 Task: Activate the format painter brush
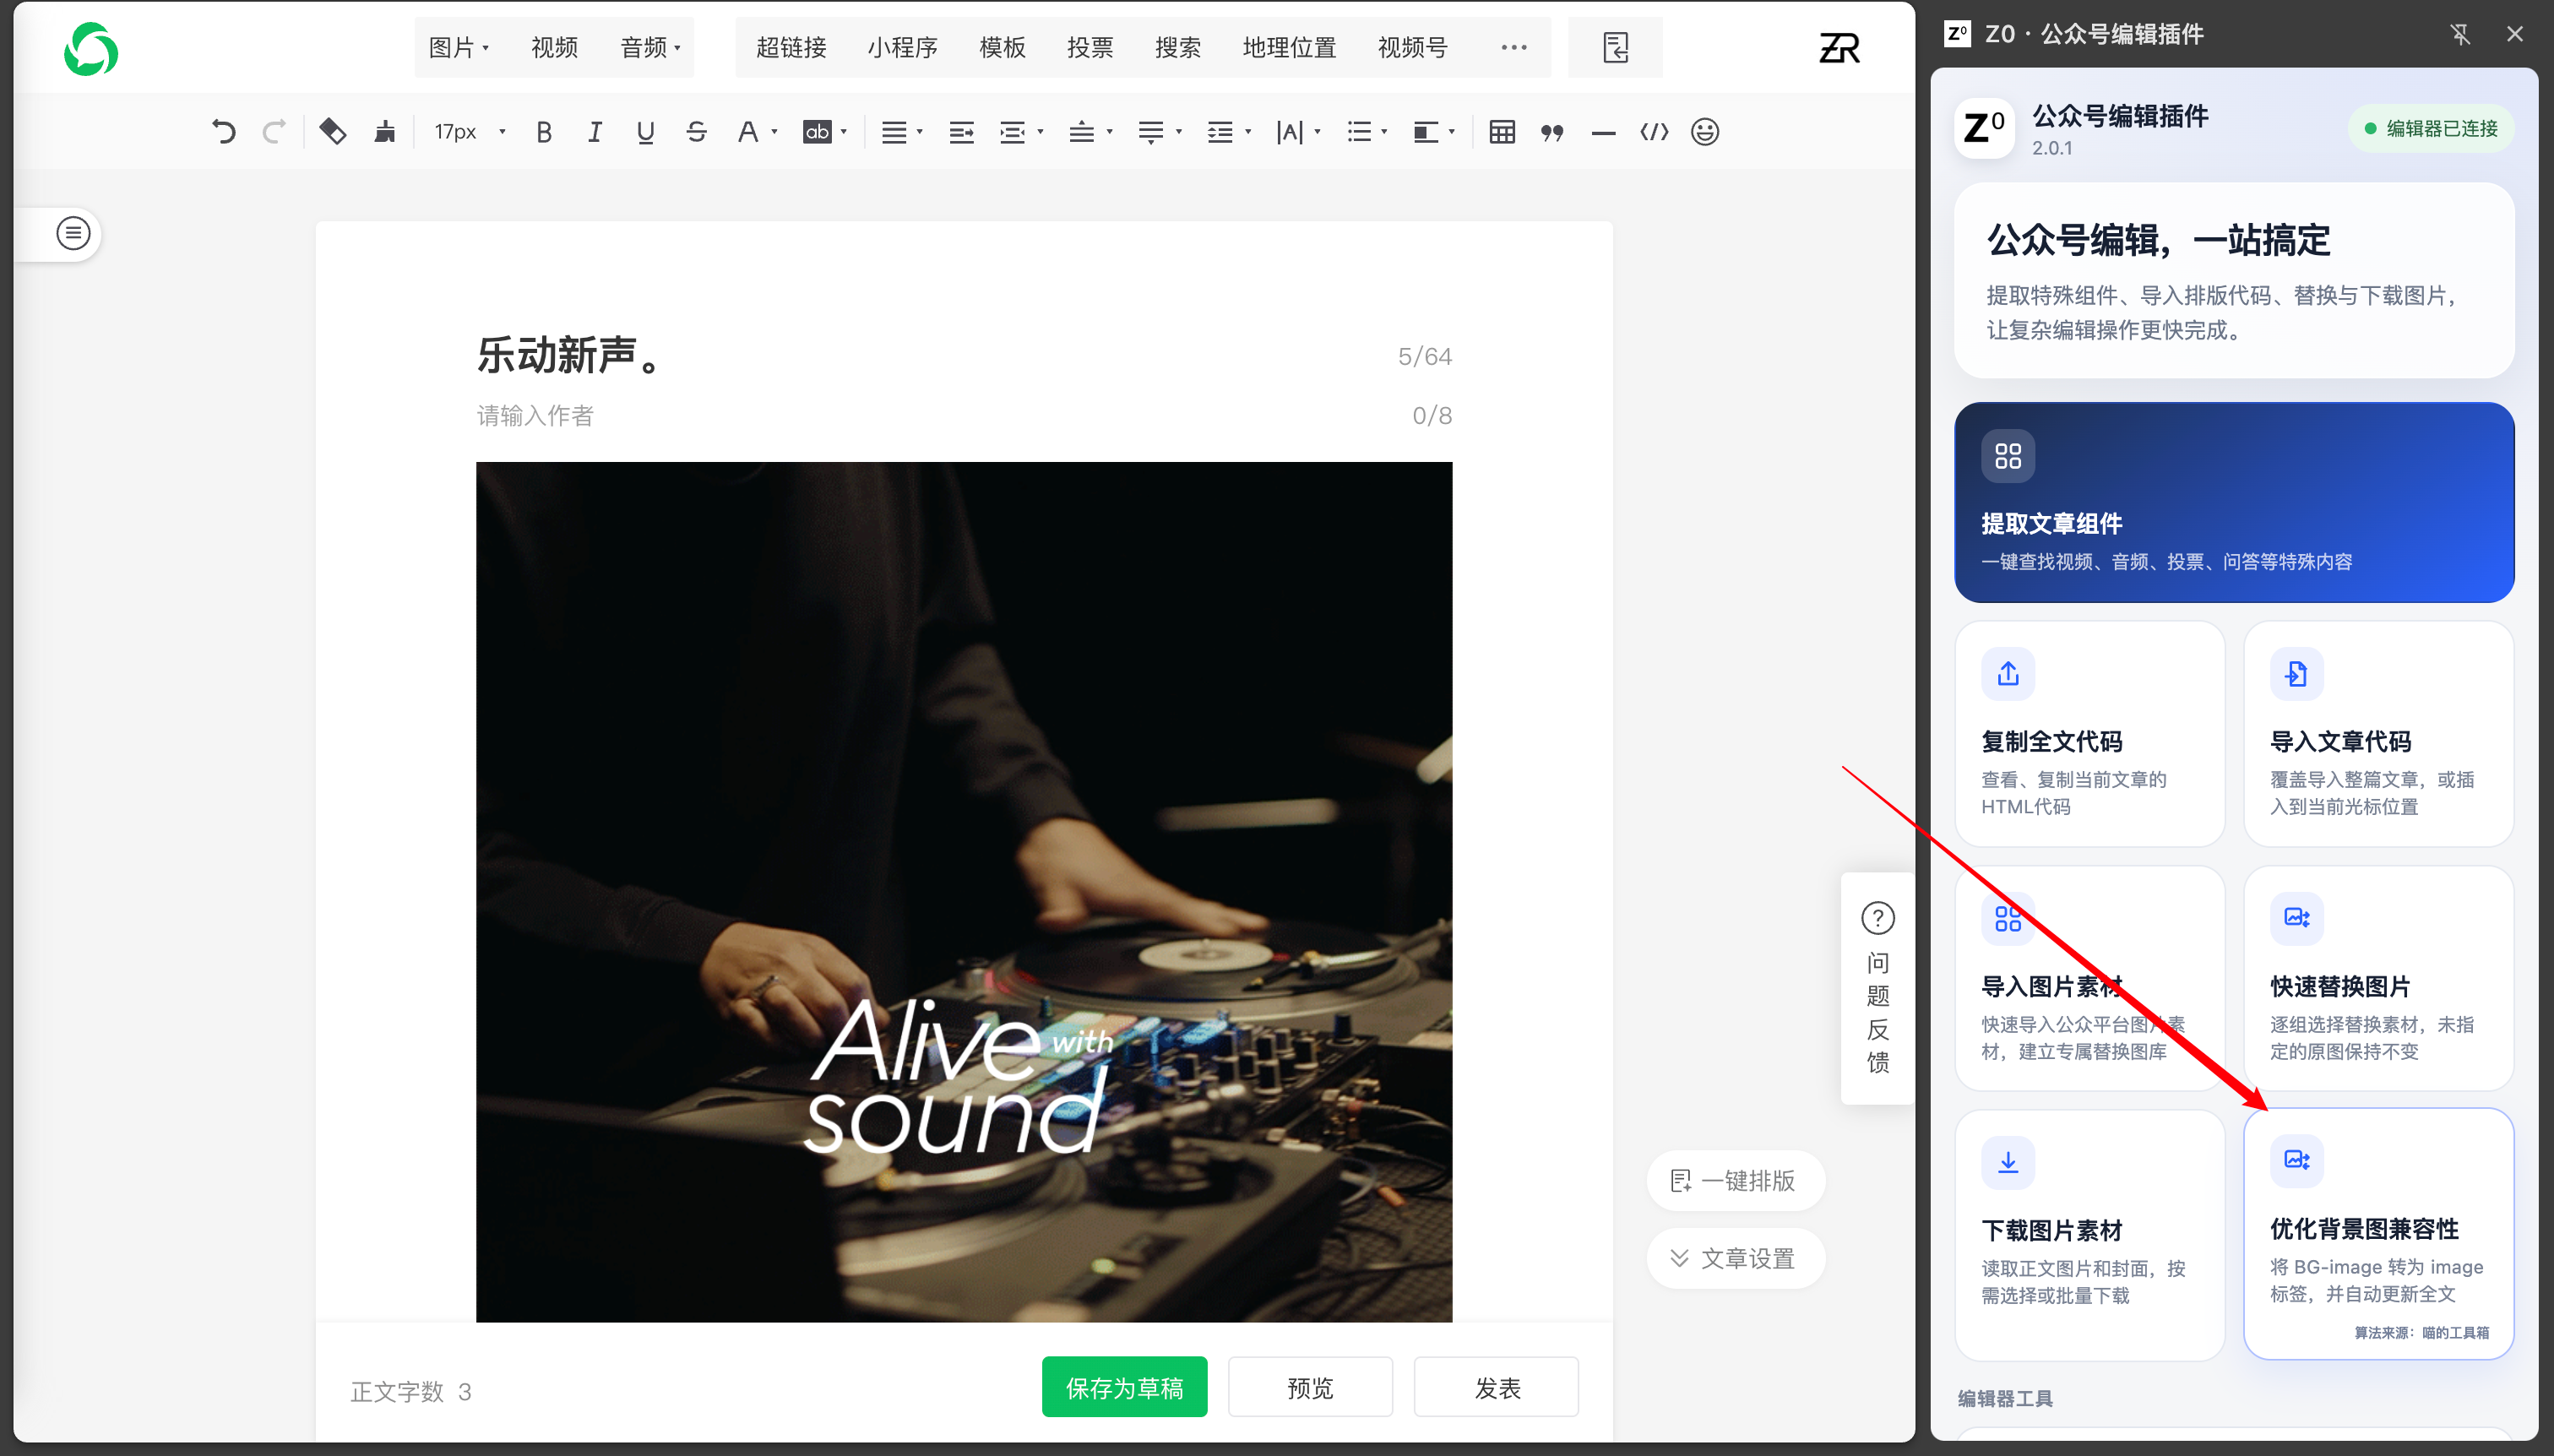click(x=384, y=132)
